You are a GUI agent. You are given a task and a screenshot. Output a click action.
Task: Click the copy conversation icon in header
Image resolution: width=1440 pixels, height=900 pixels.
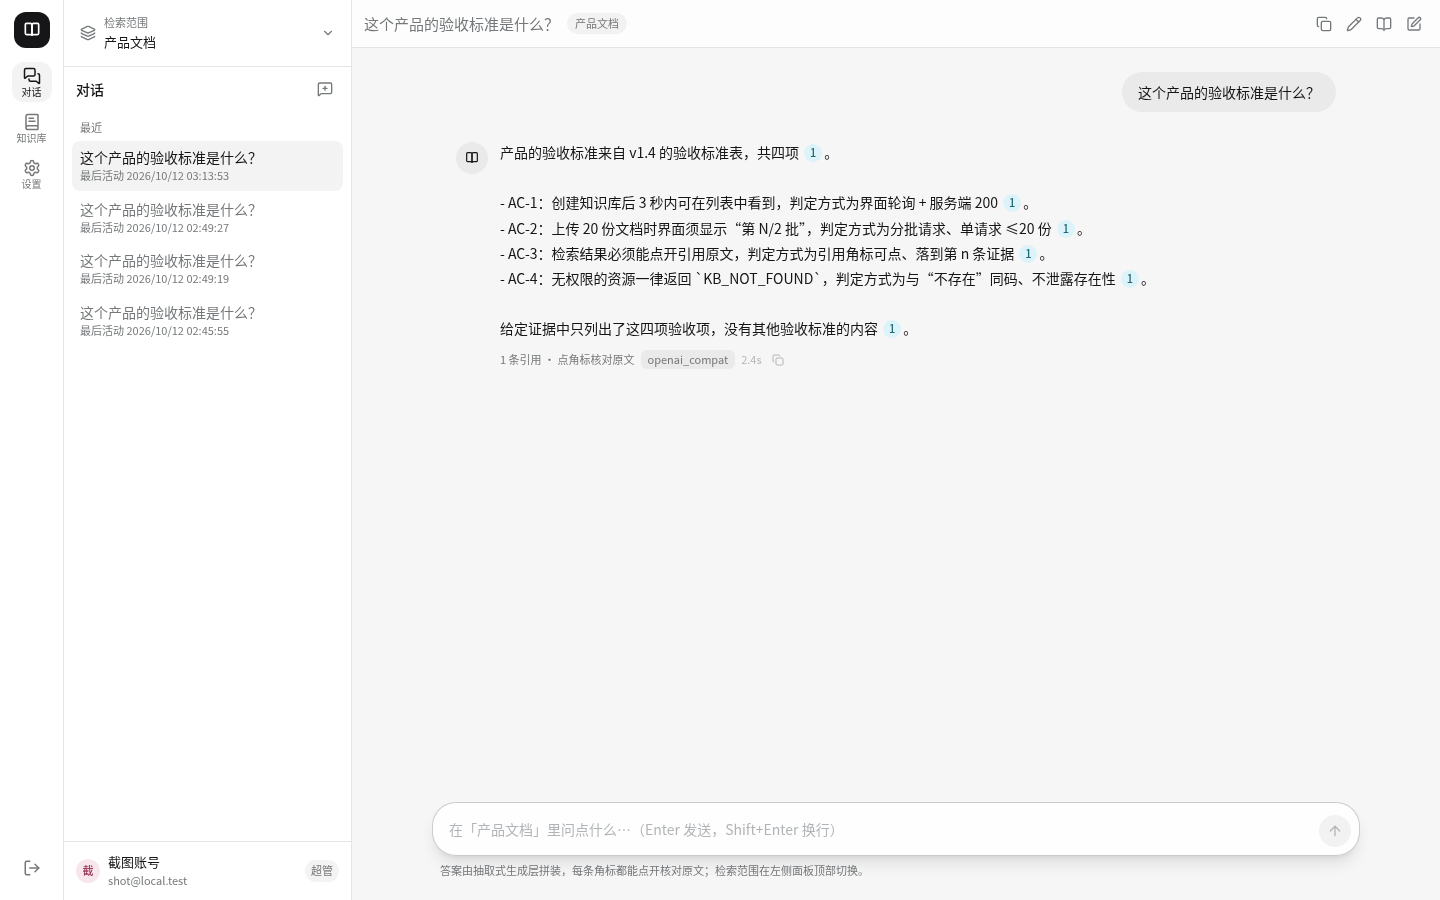pos(1324,24)
